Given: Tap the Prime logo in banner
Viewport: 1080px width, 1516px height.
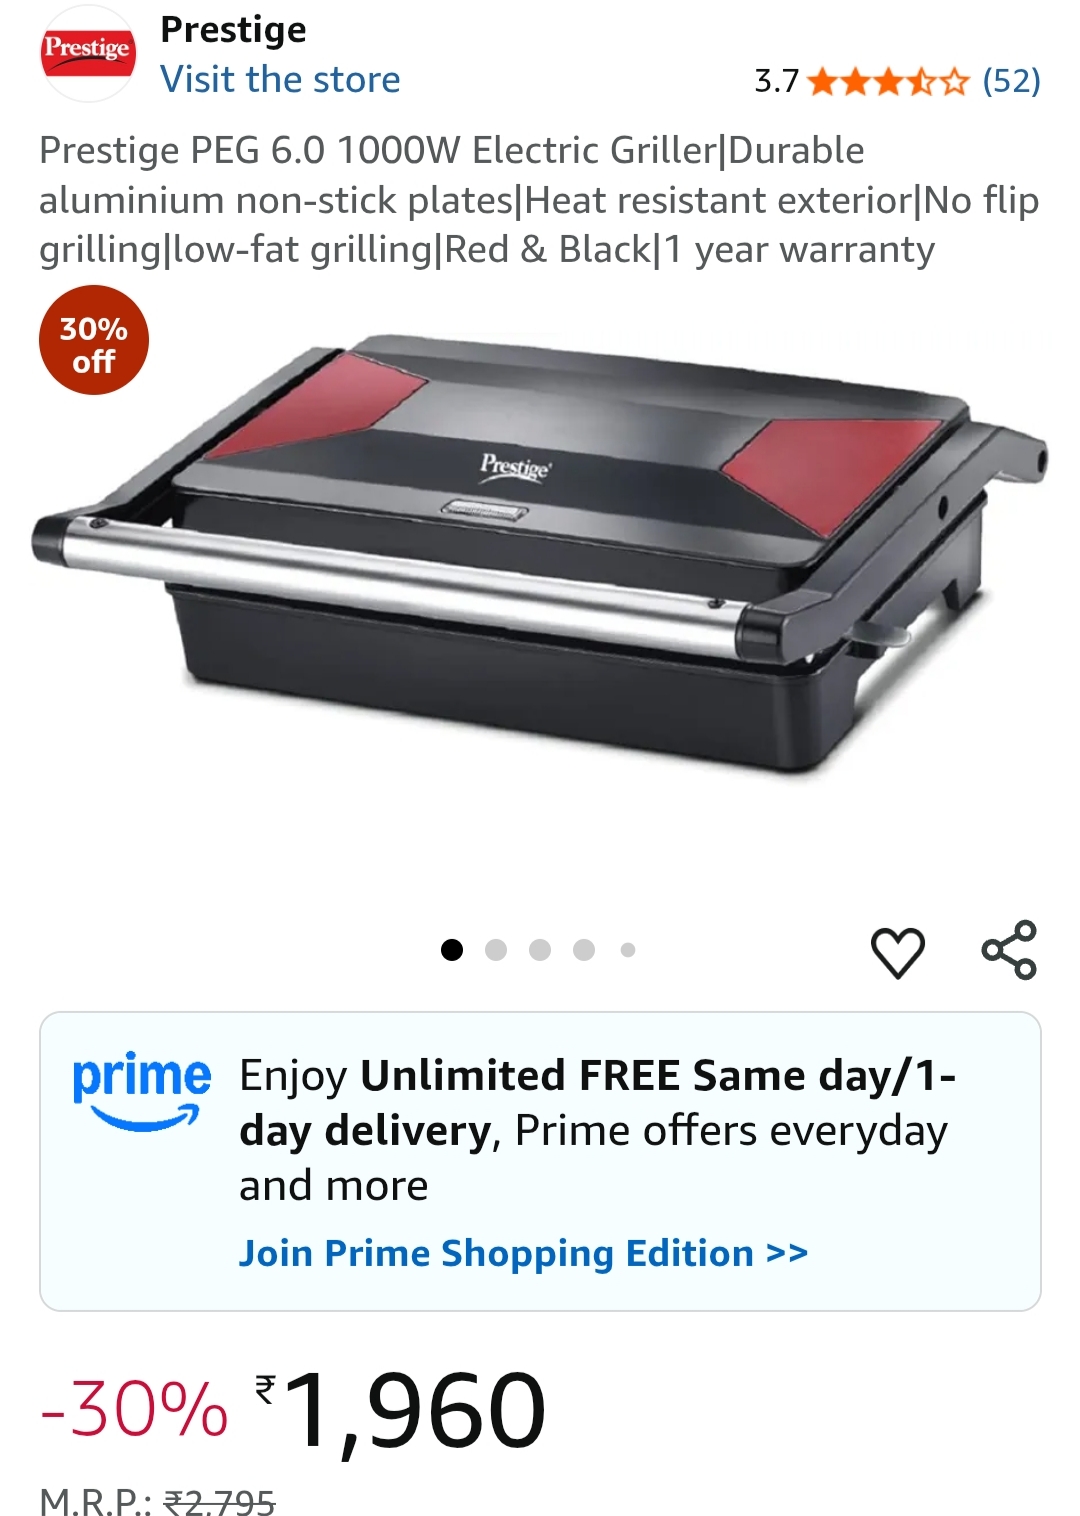Looking at the screenshot, I should tap(141, 1092).
